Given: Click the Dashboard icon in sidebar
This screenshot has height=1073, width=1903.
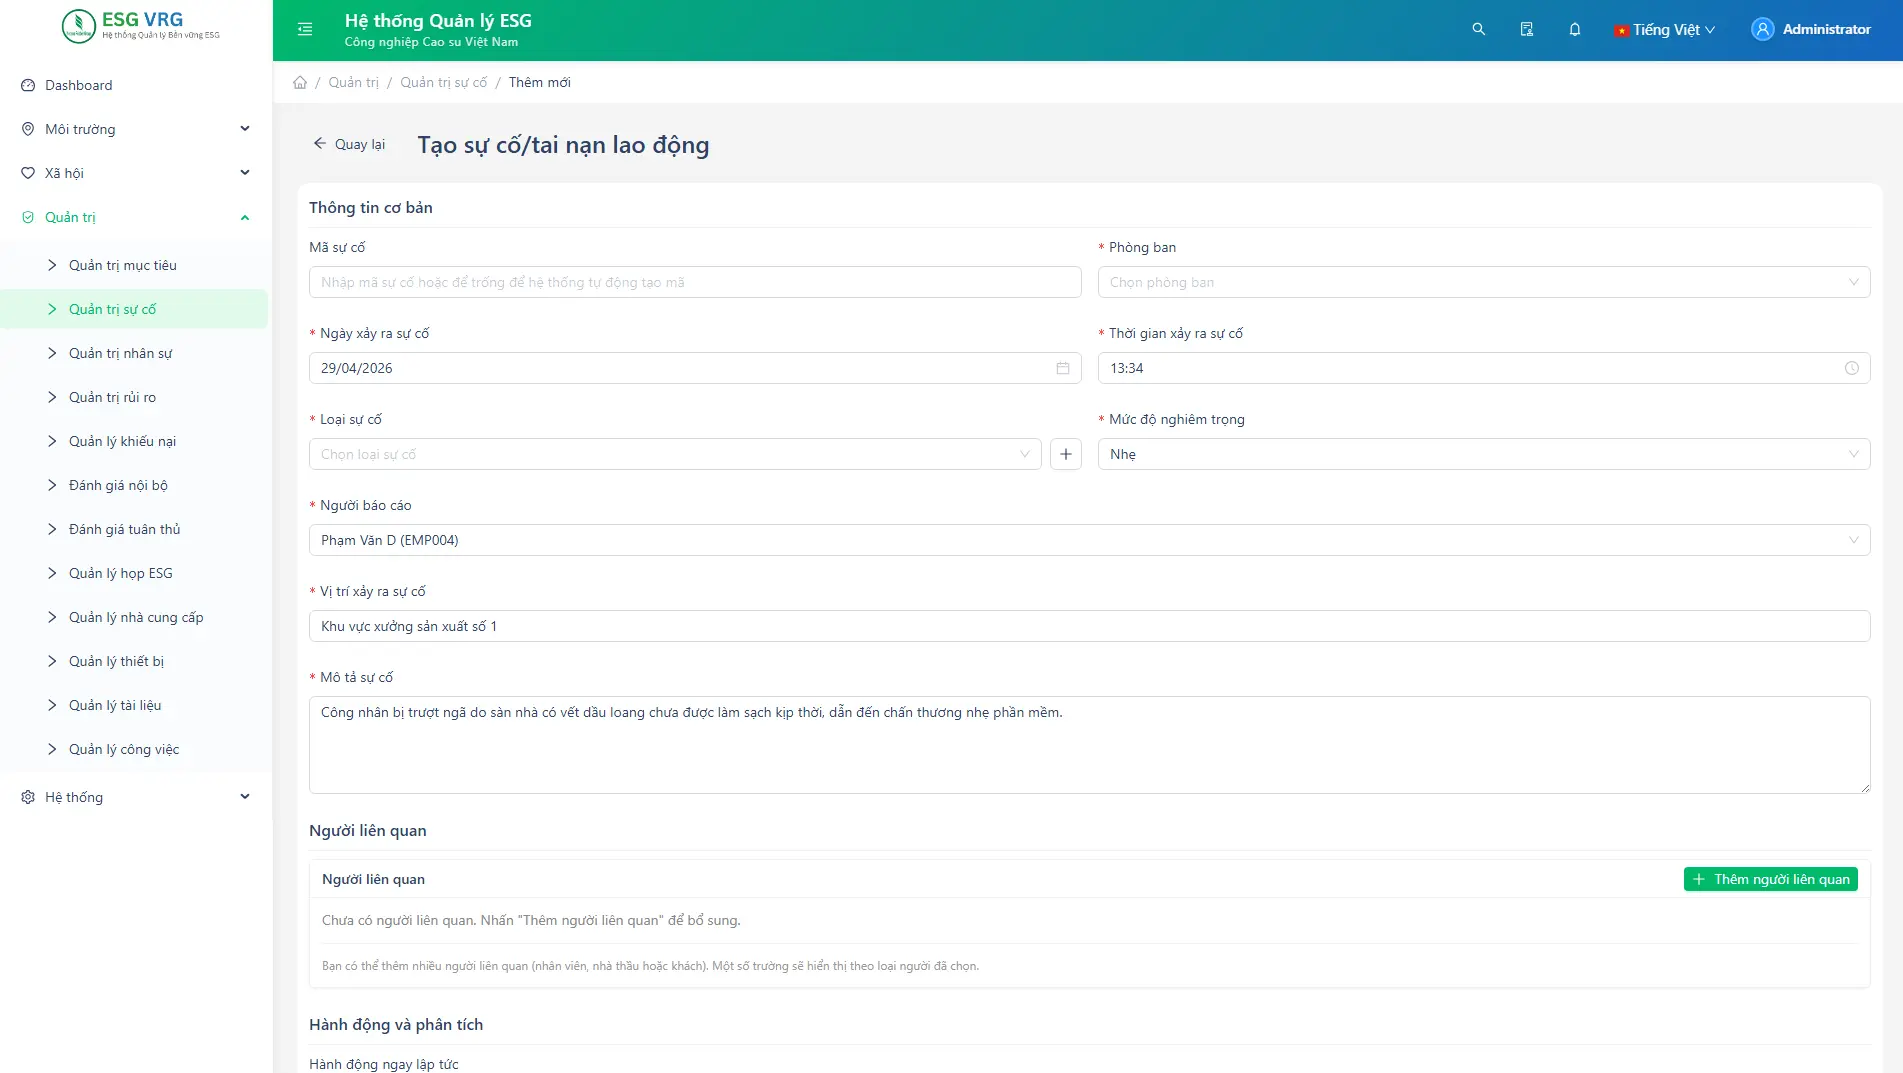Looking at the screenshot, I should point(28,85).
